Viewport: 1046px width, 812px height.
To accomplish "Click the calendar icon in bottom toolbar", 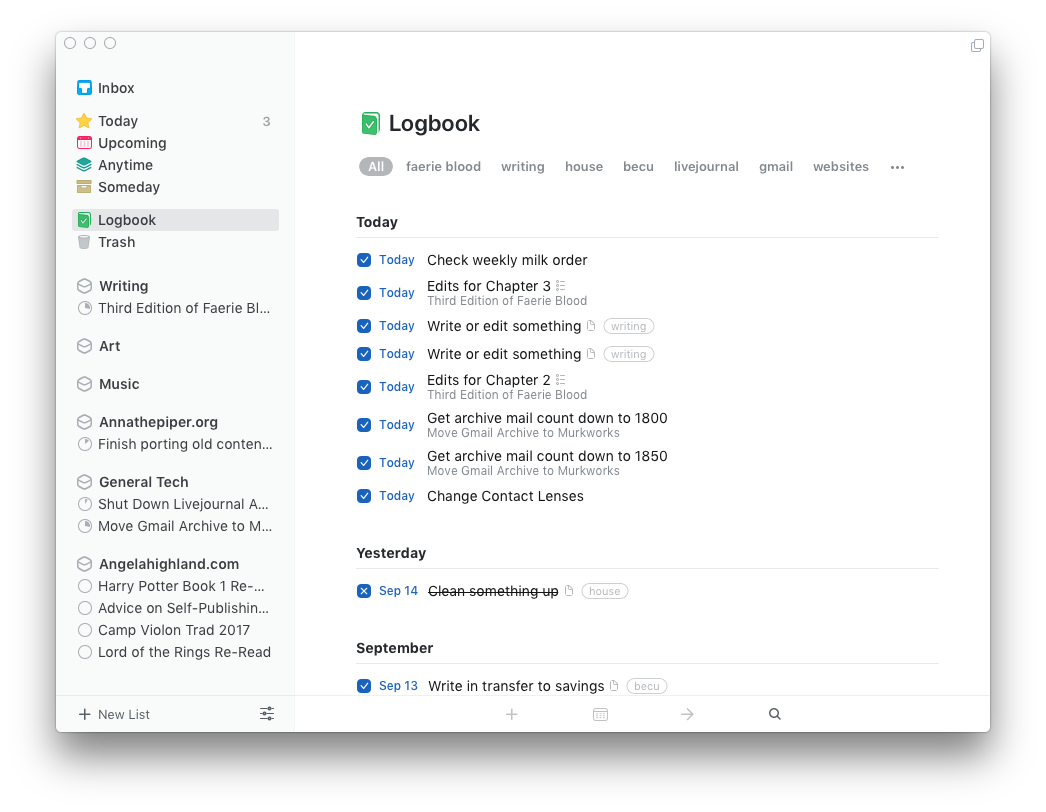I will tap(600, 714).
